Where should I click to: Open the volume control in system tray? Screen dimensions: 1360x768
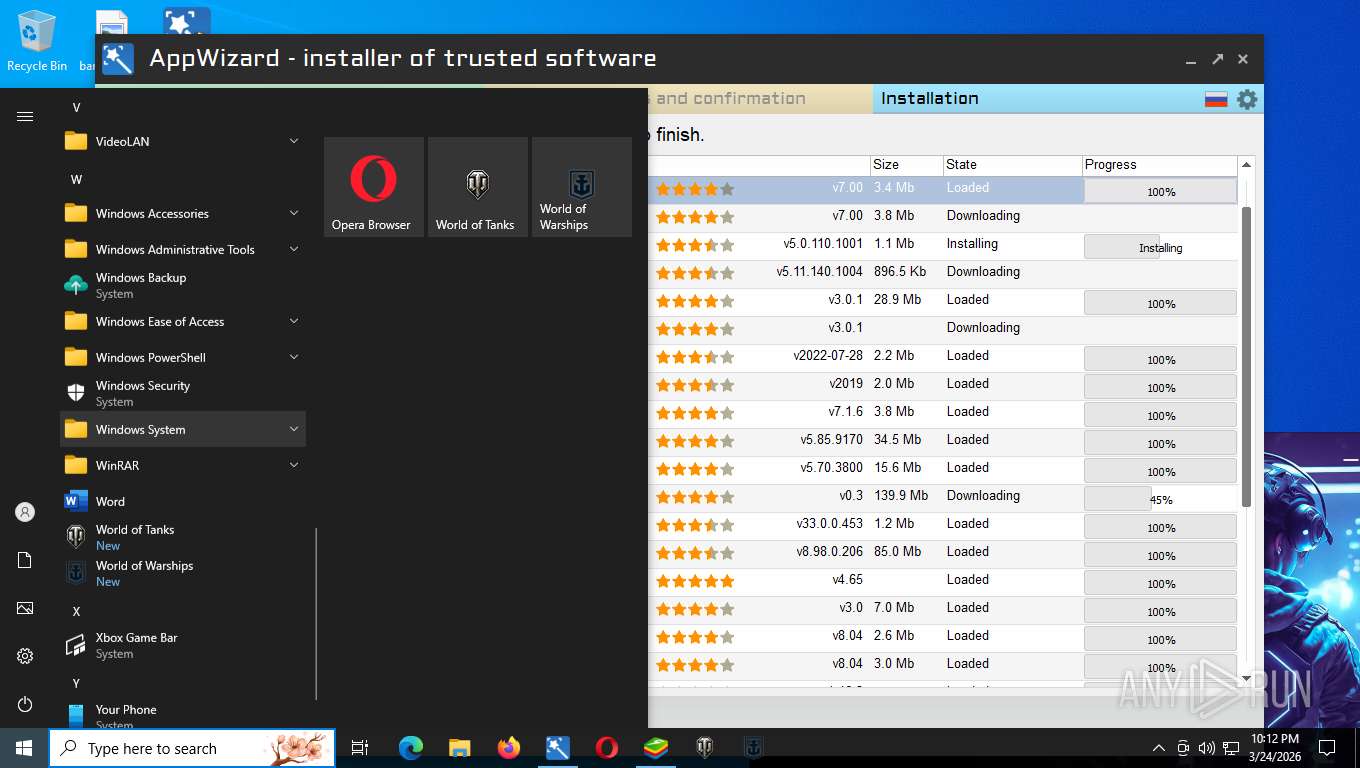[x=1206, y=748]
